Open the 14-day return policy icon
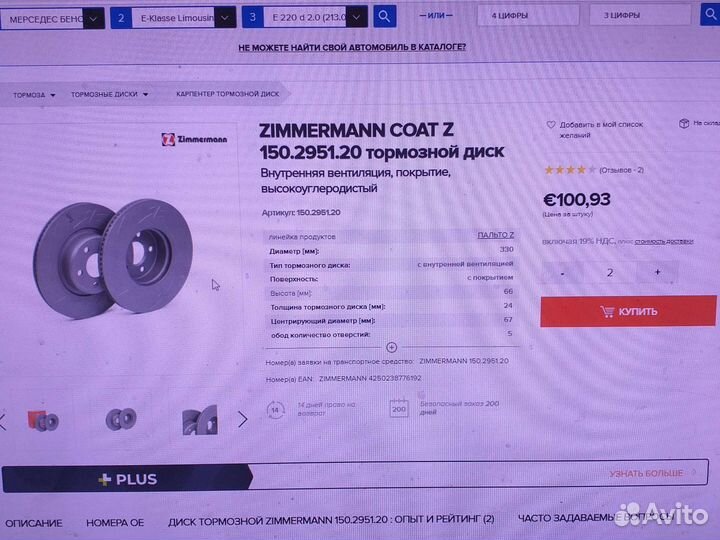720x540 pixels. point(276,410)
